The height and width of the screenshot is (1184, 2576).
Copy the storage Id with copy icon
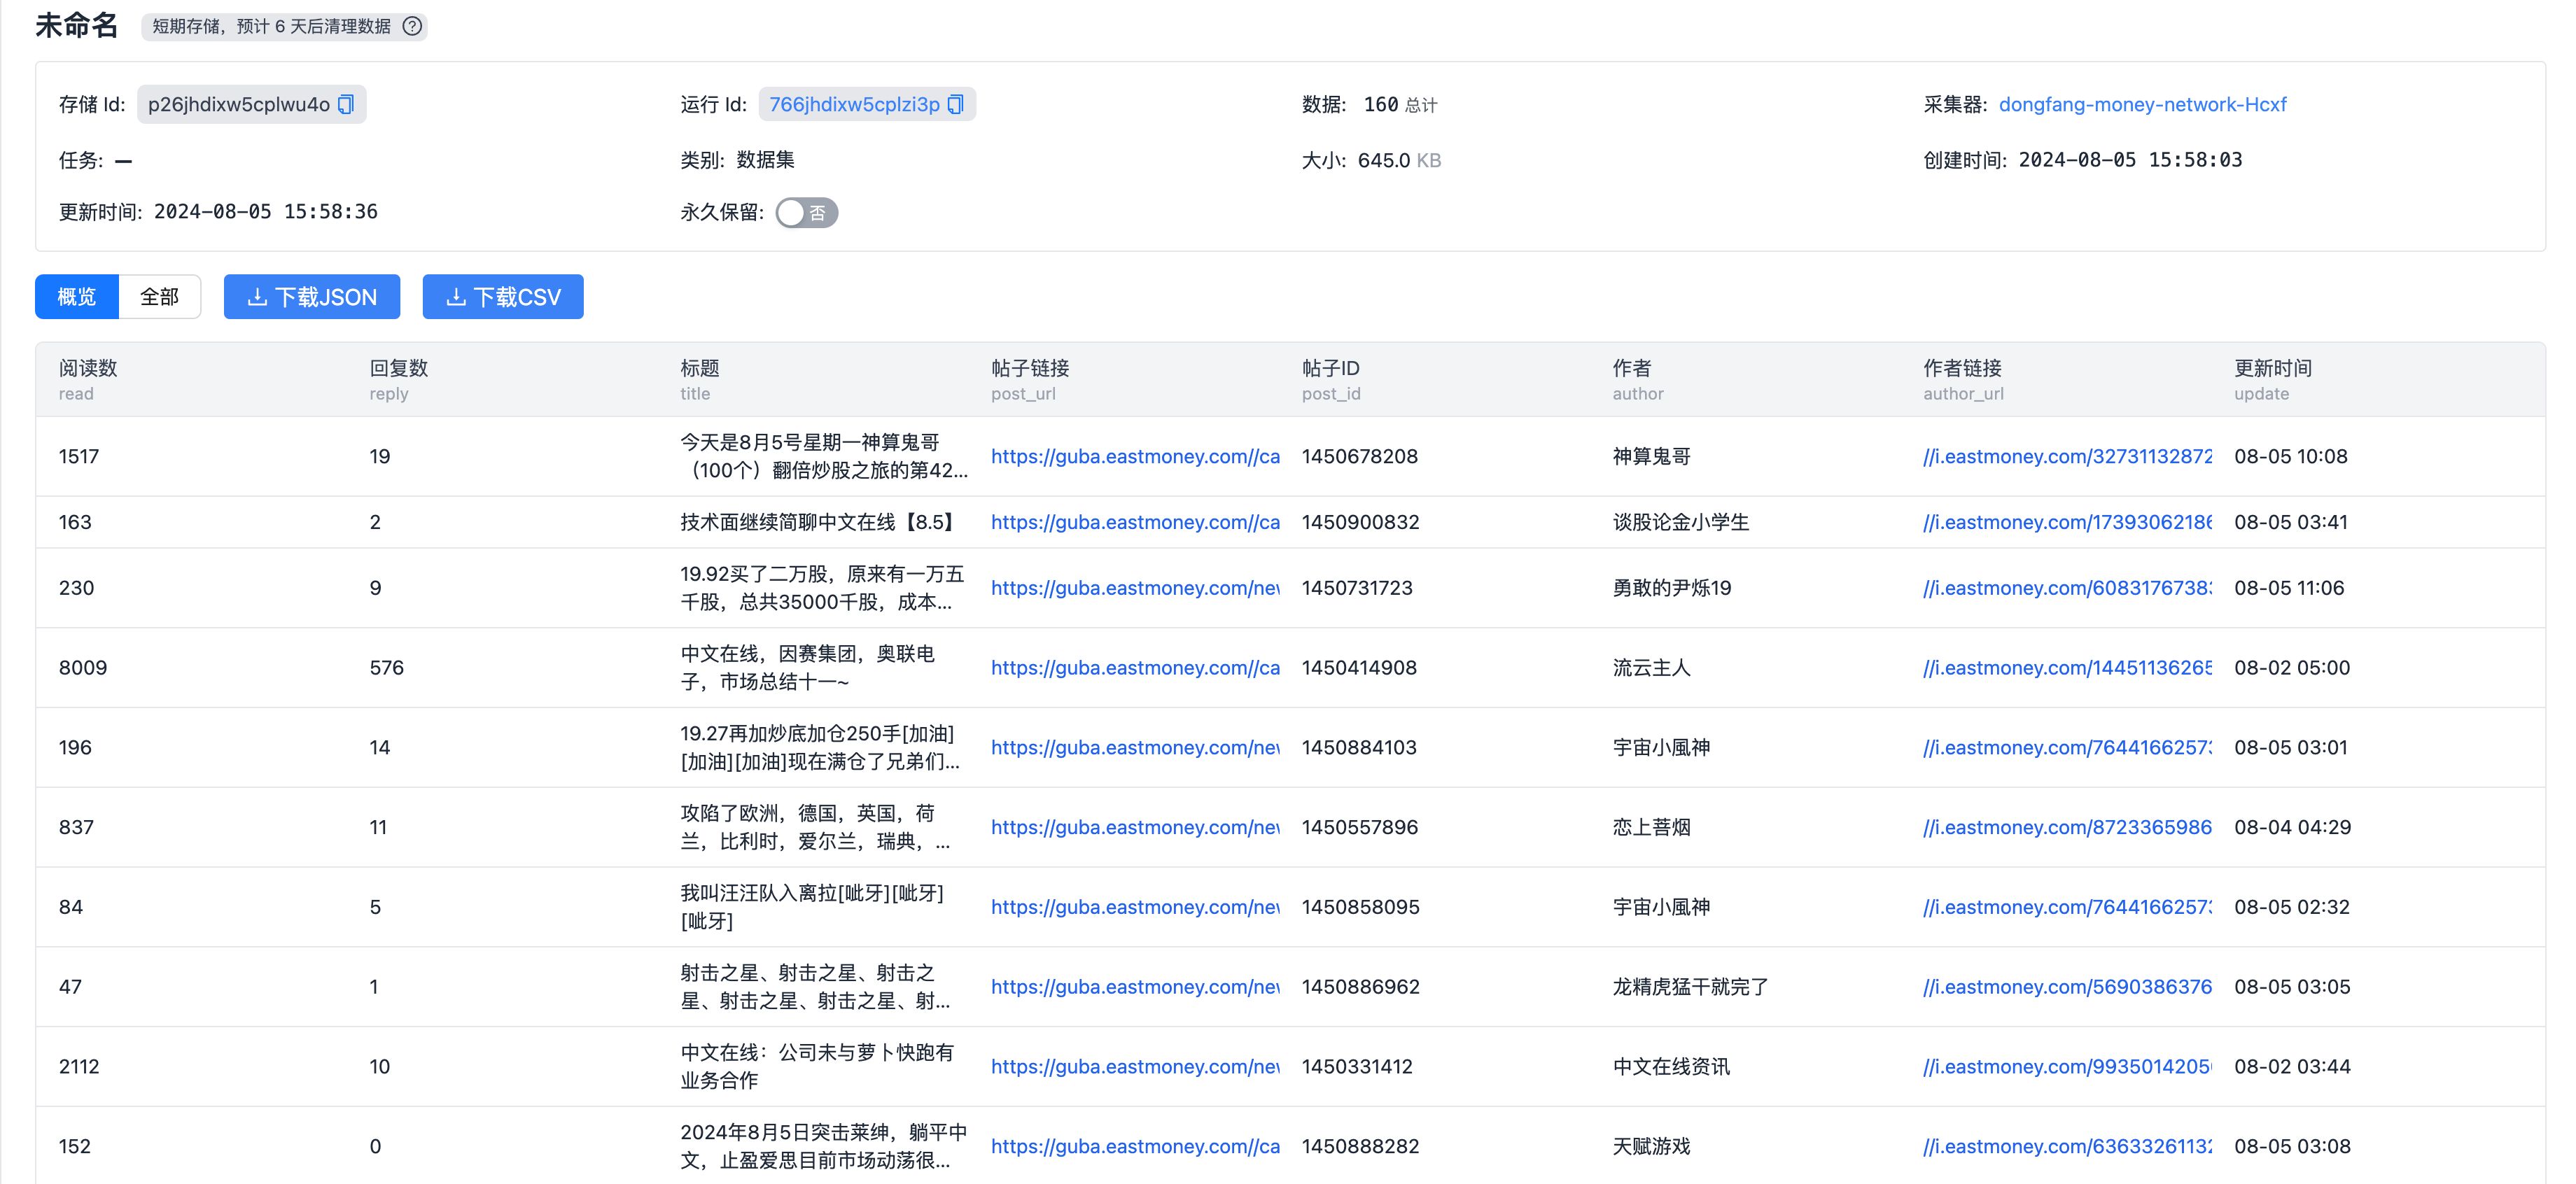coord(346,105)
